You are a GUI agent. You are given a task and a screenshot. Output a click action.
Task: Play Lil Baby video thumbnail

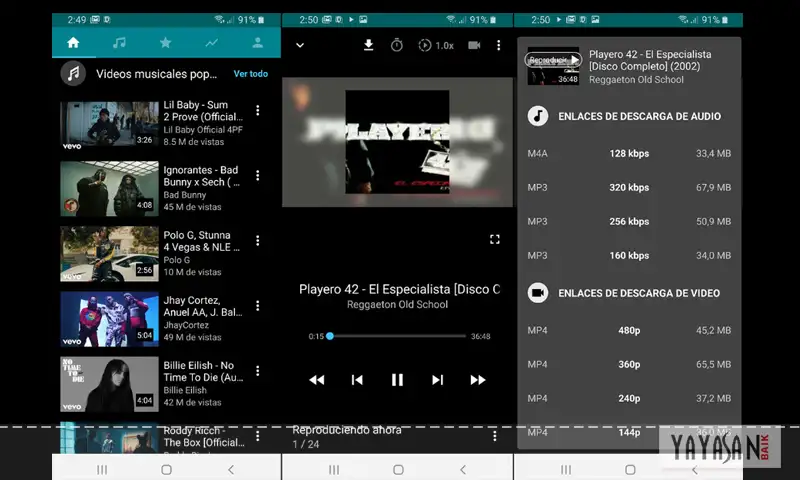click(109, 125)
